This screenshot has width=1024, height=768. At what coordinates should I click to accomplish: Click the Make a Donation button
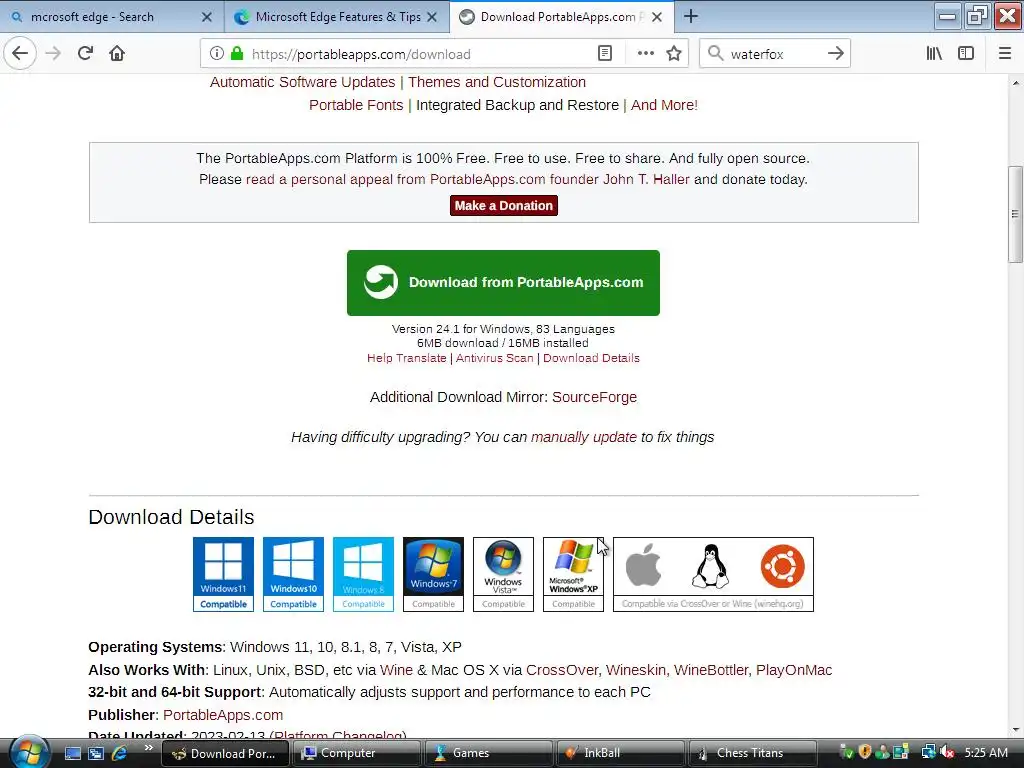pyautogui.click(x=504, y=206)
